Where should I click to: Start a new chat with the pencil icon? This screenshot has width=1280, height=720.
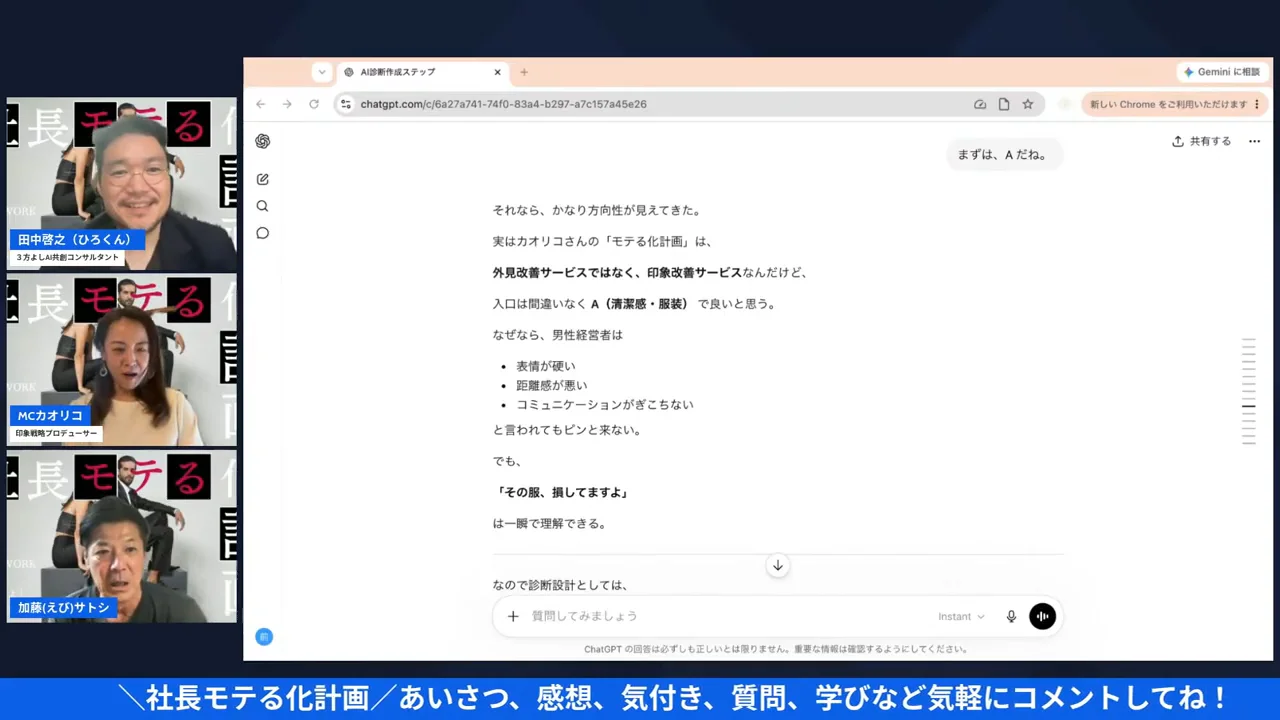point(262,179)
